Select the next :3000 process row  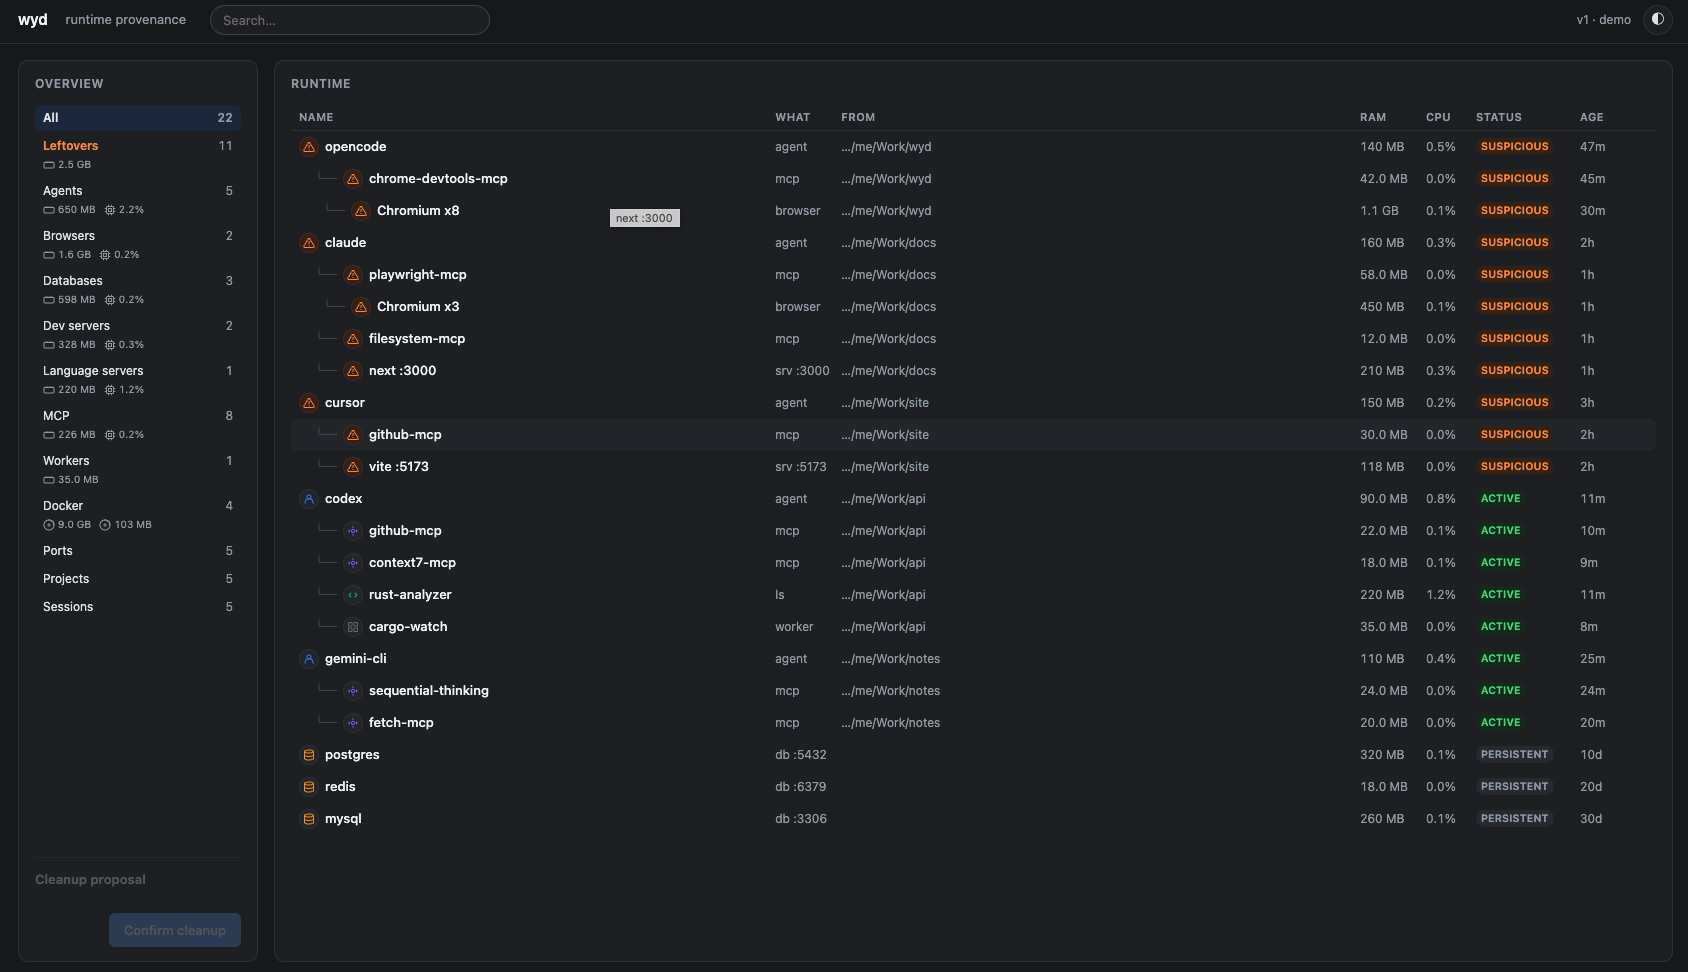click(973, 371)
